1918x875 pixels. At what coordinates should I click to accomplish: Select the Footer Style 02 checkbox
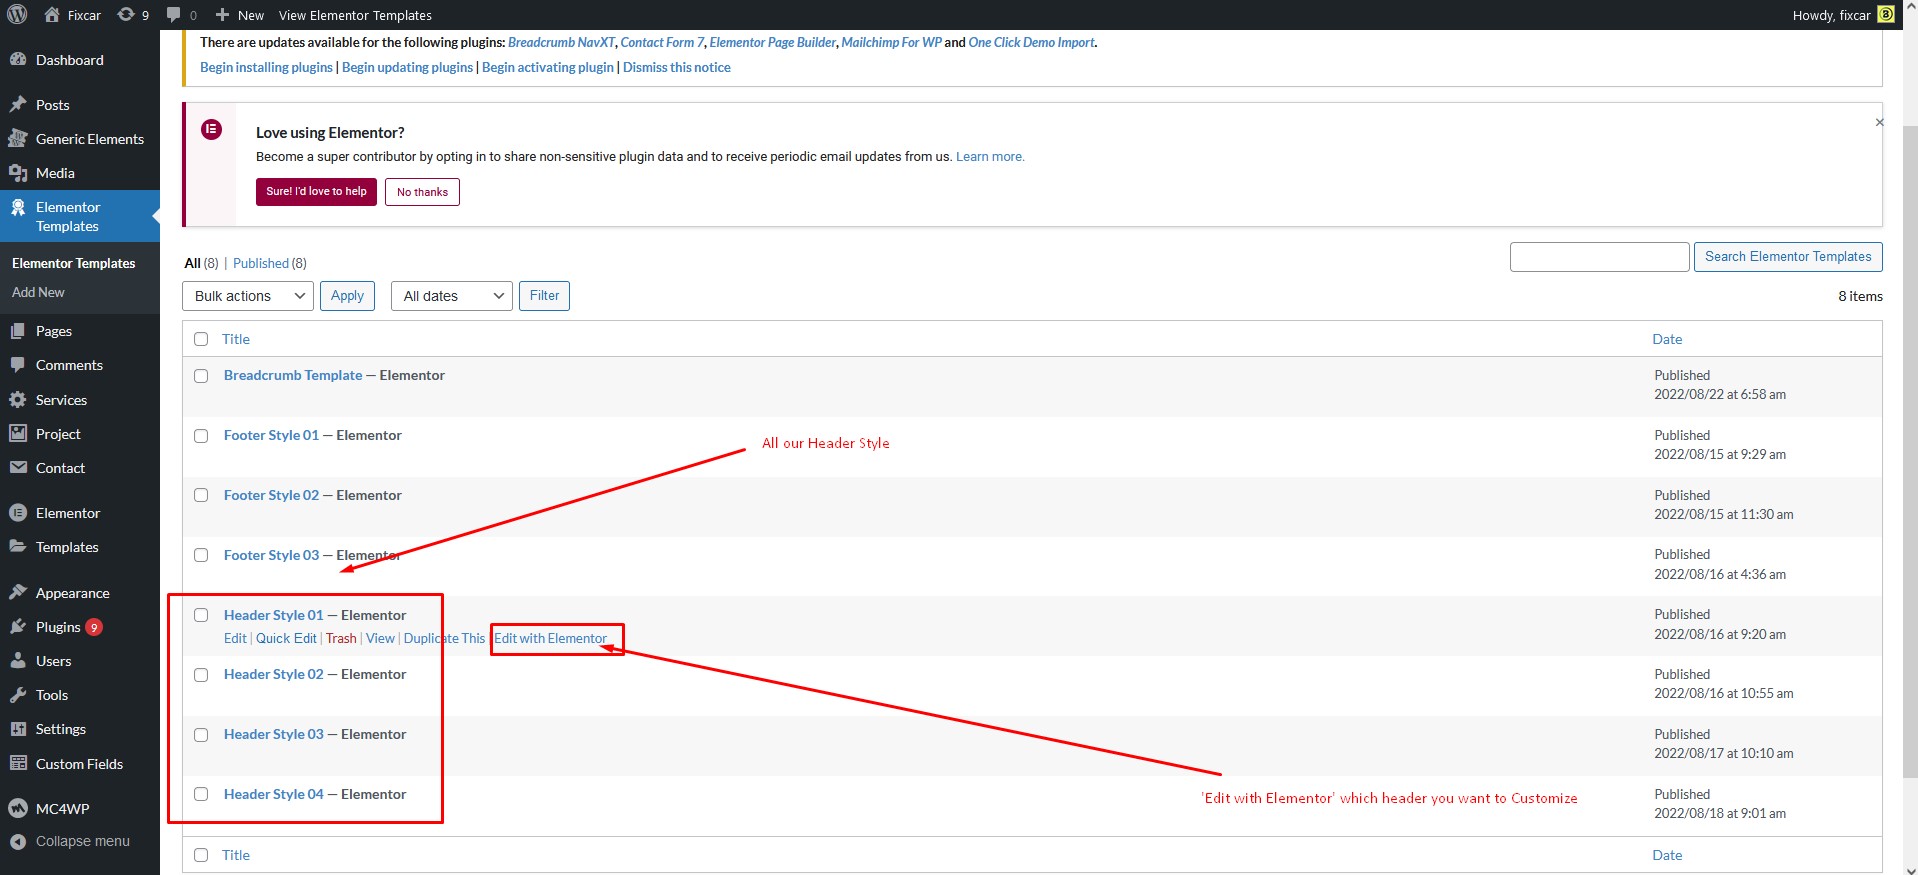[x=201, y=495]
